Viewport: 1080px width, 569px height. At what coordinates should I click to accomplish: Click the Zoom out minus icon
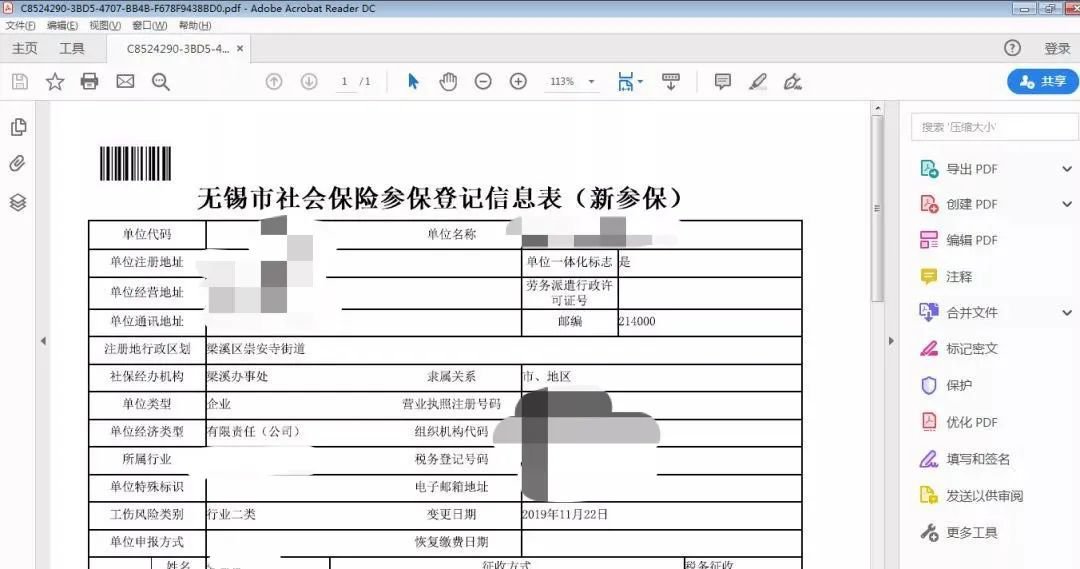pos(483,82)
